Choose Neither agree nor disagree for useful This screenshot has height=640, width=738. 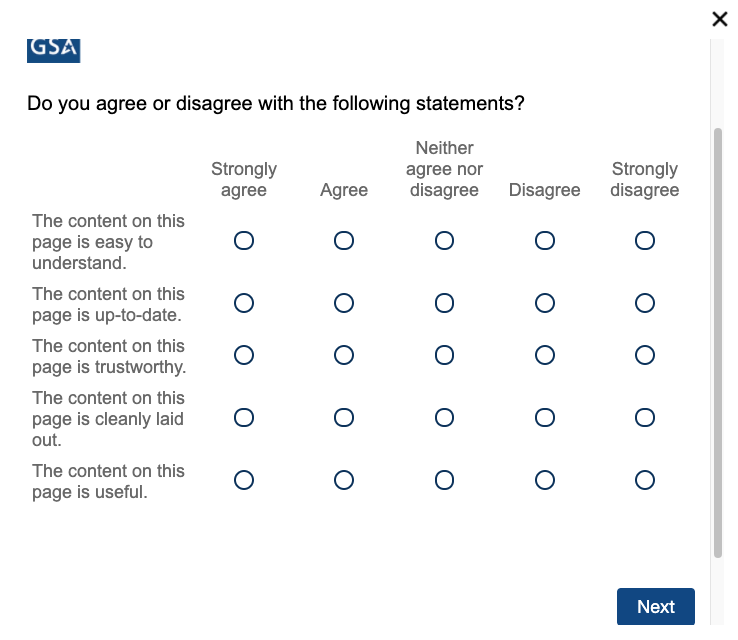445,481
